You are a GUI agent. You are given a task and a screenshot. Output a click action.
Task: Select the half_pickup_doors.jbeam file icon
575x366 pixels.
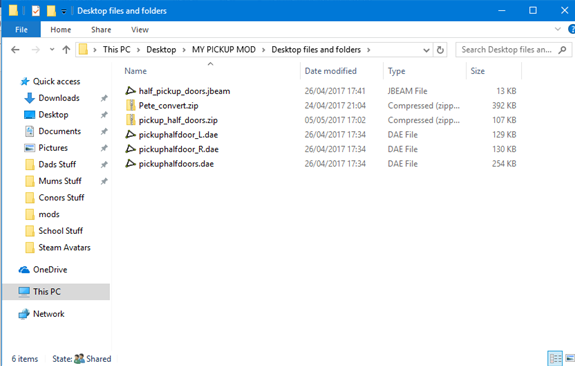pyautogui.click(x=131, y=91)
